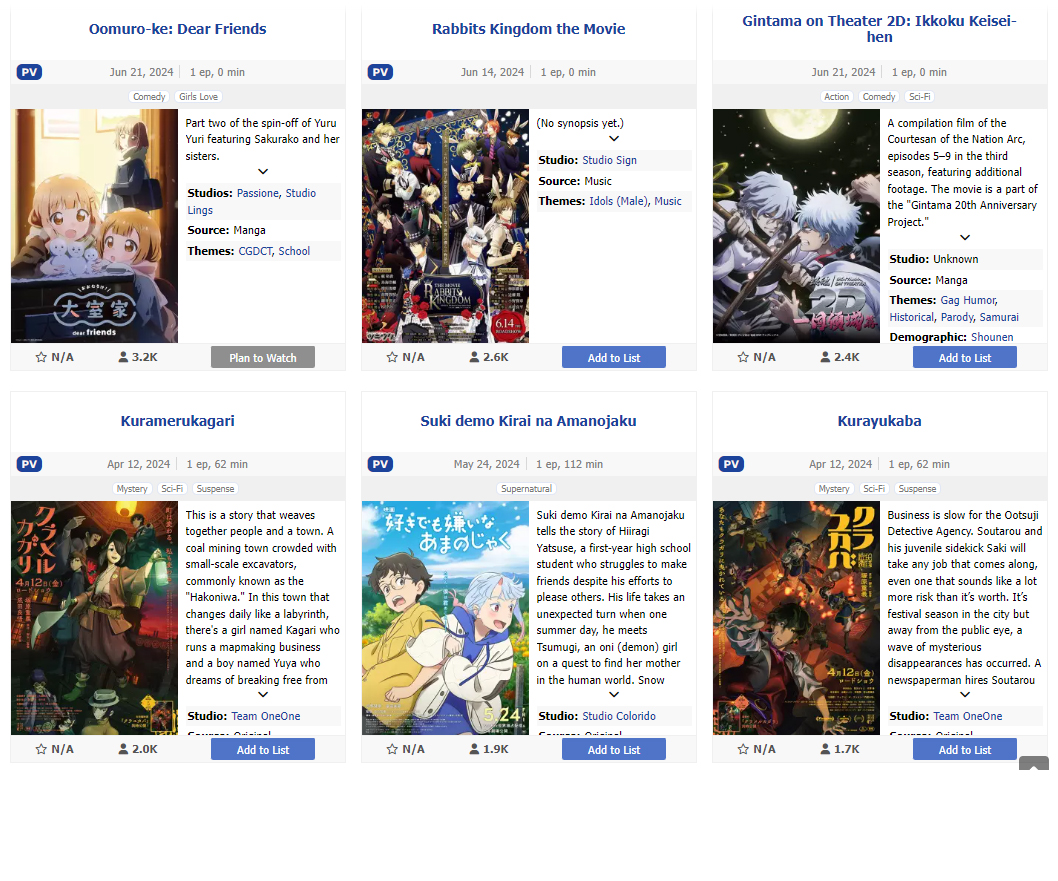Open the PV badge on Rabbits Kingdom the Movie

381,72
